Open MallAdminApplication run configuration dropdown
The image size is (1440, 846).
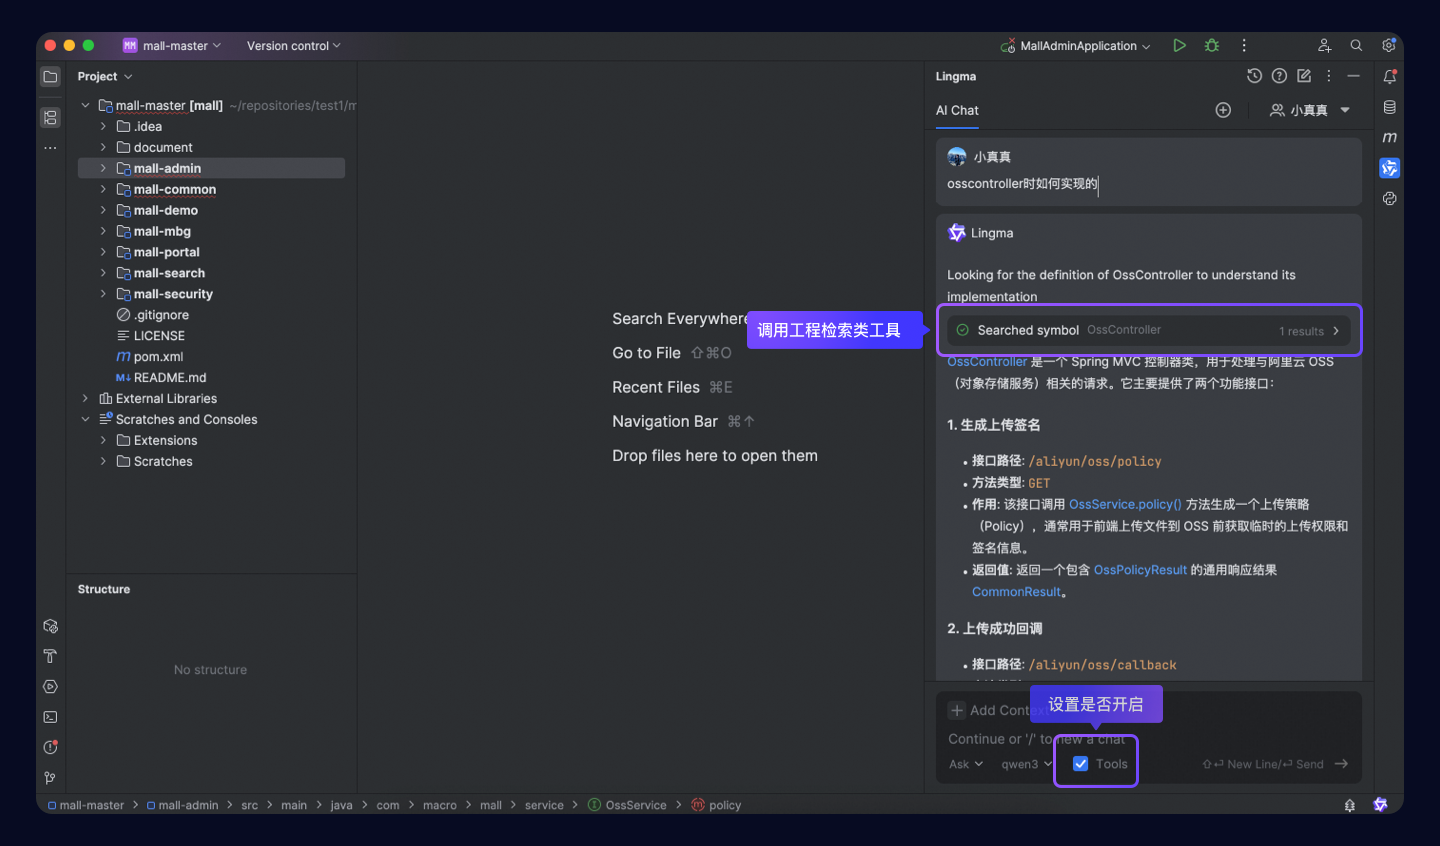pos(1076,45)
